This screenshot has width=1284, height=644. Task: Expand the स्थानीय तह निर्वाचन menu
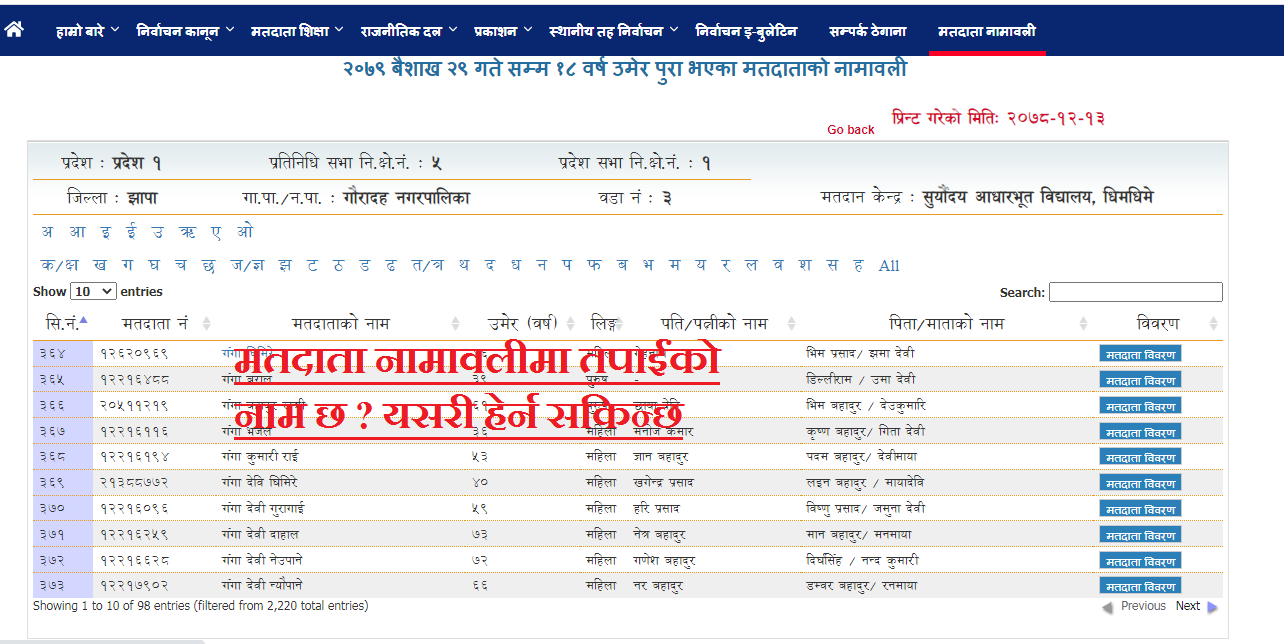coord(614,31)
